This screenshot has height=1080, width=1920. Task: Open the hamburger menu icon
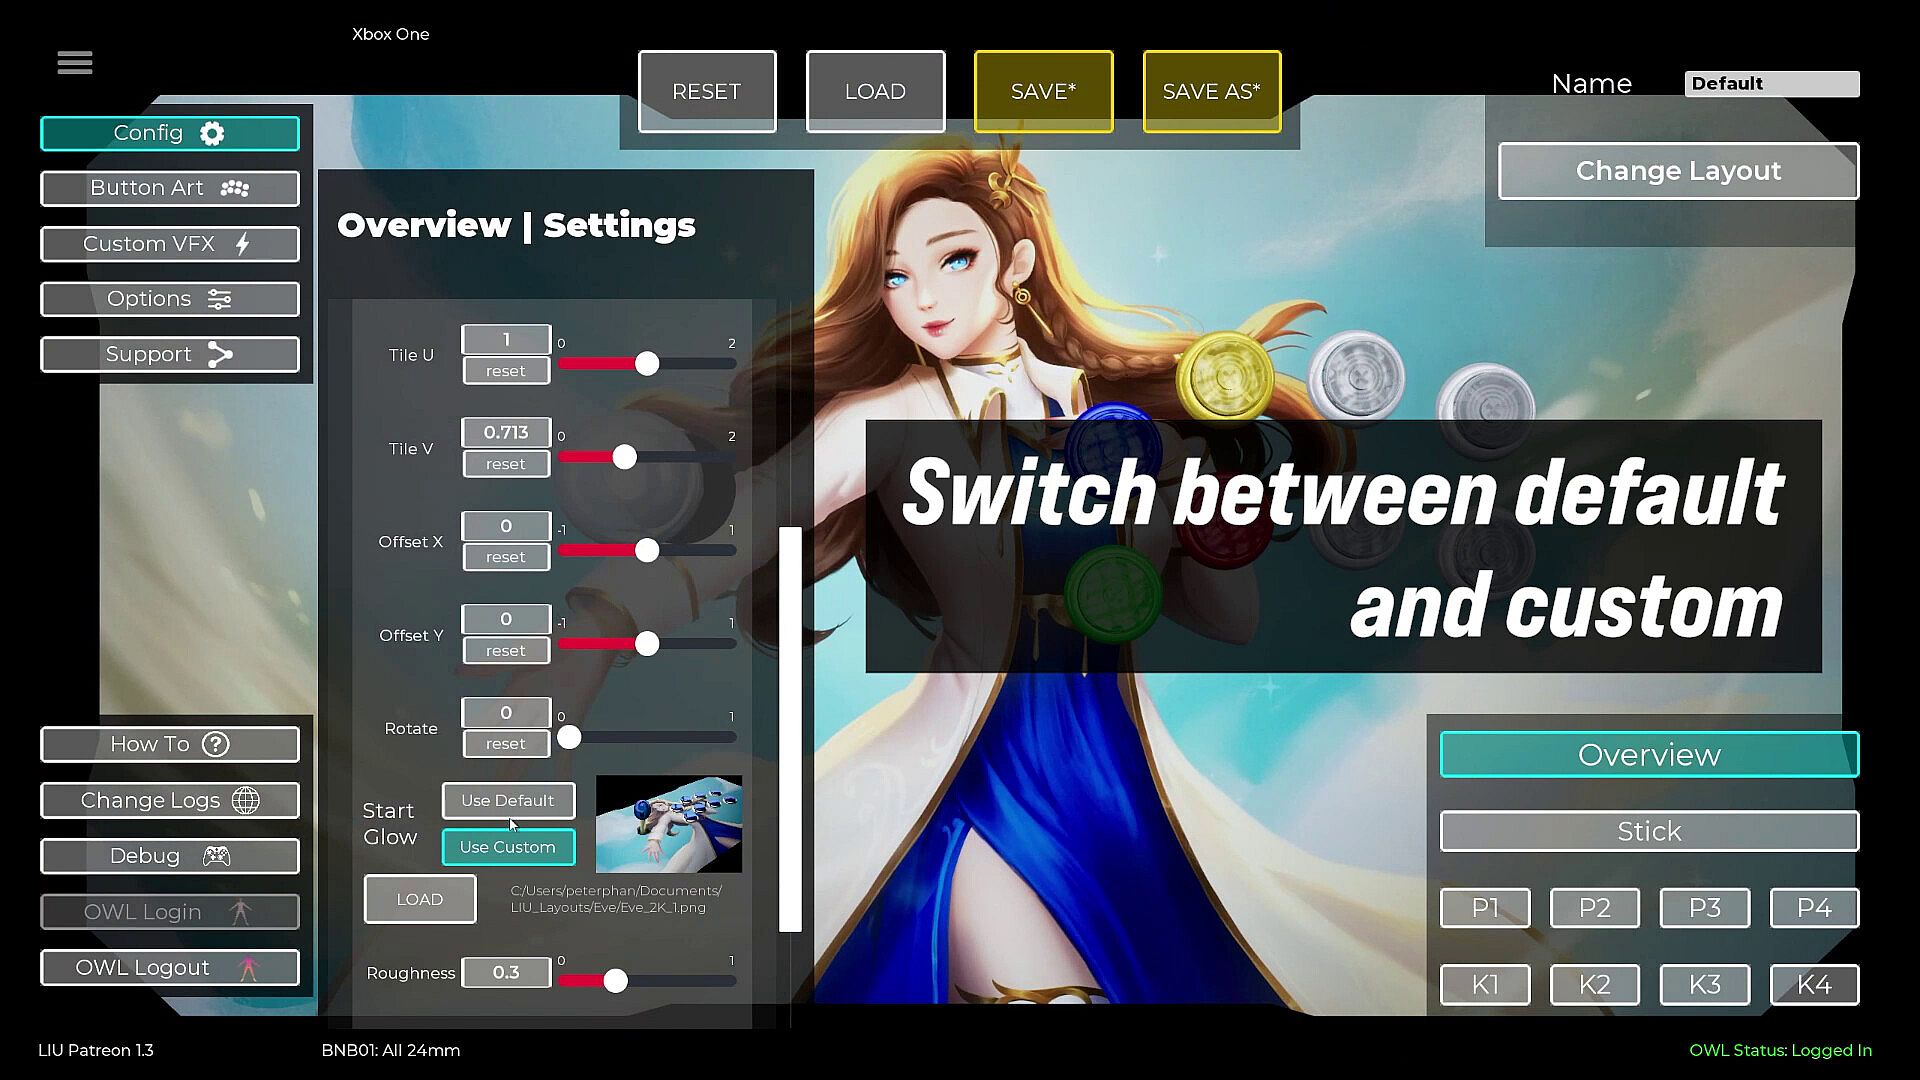click(x=75, y=63)
